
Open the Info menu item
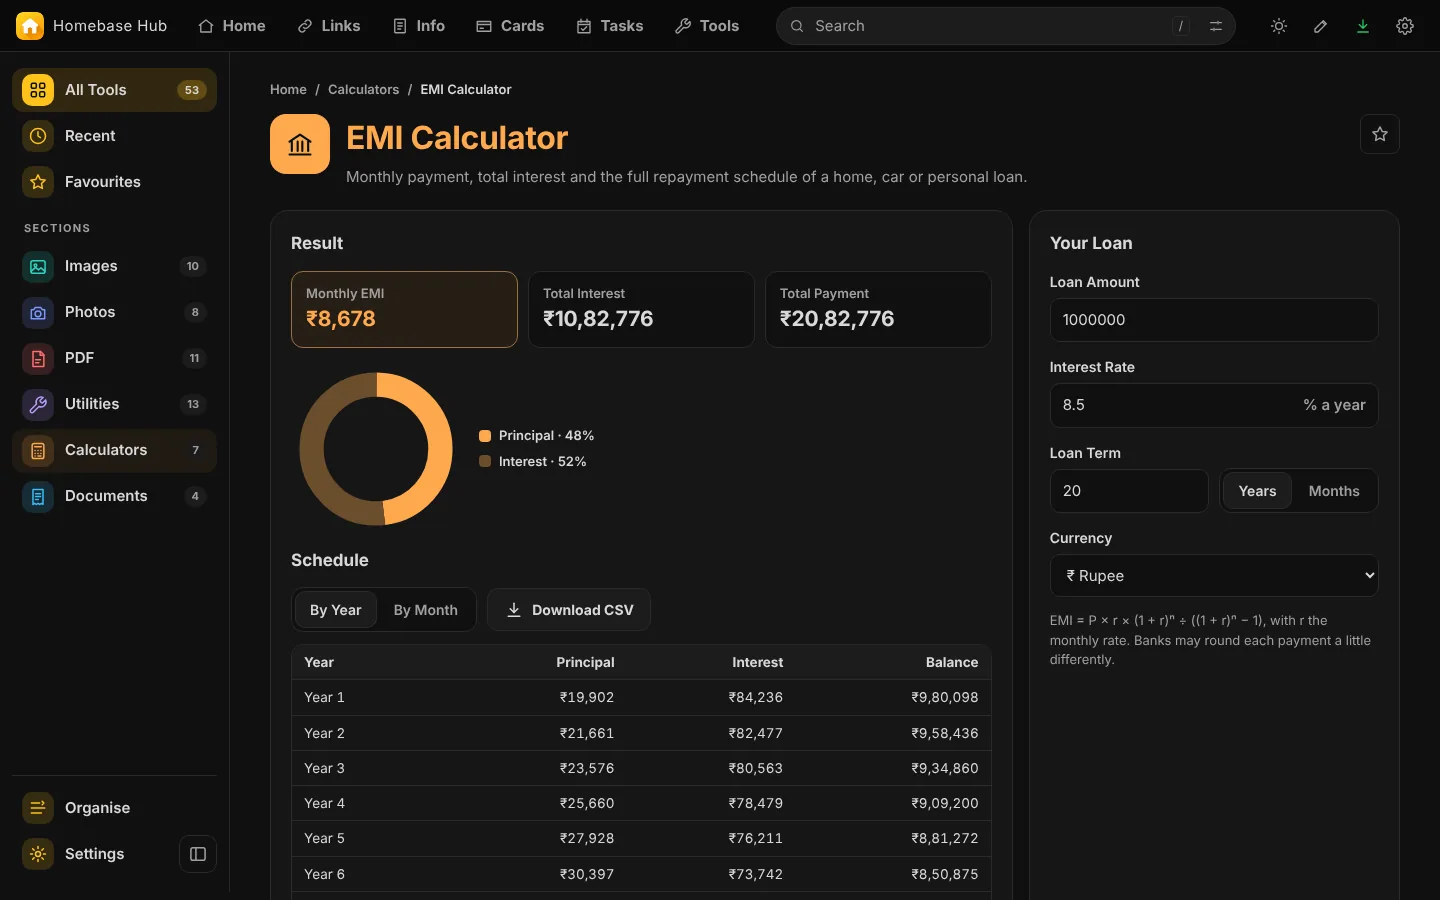[x=419, y=26]
